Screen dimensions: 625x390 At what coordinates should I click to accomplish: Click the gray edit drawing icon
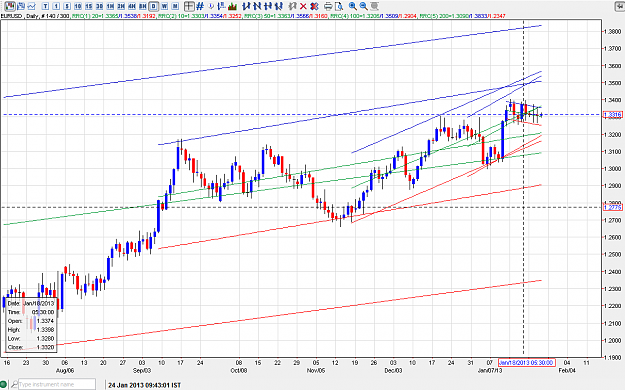pos(293,6)
